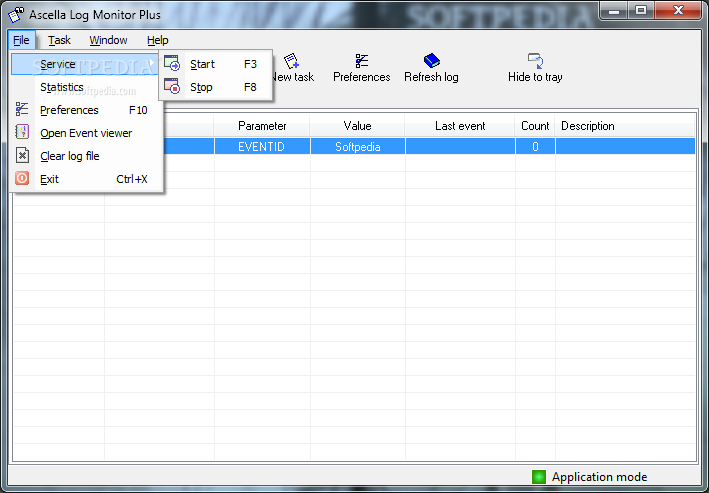Click the Count column header
This screenshot has height=493, width=709.
point(535,126)
